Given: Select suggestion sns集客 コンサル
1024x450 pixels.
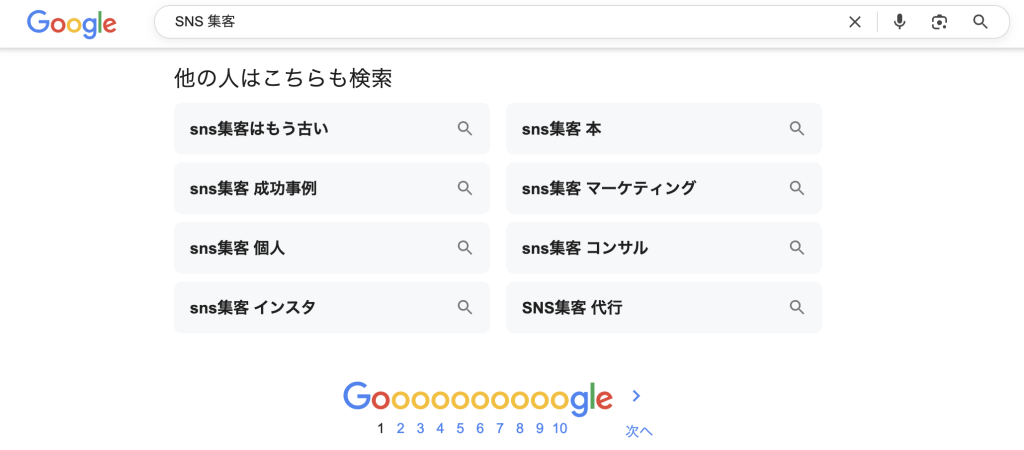Looking at the screenshot, I should coord(664,248).
